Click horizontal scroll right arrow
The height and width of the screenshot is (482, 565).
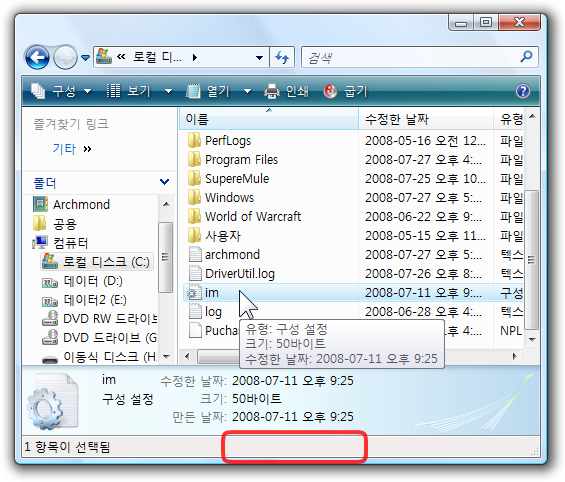point(515,357)
